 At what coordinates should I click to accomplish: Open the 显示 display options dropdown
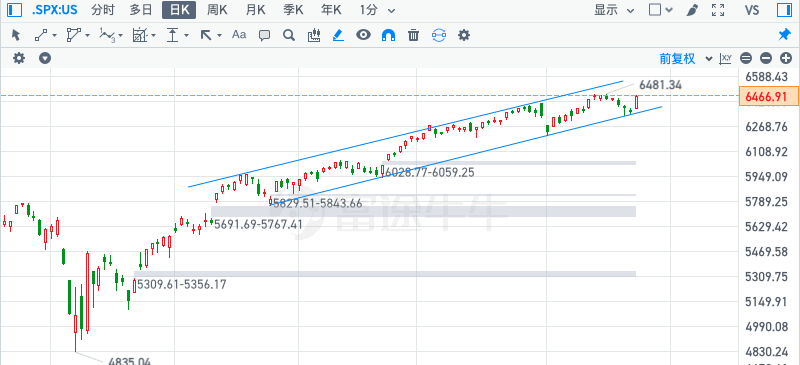point(614,10)
